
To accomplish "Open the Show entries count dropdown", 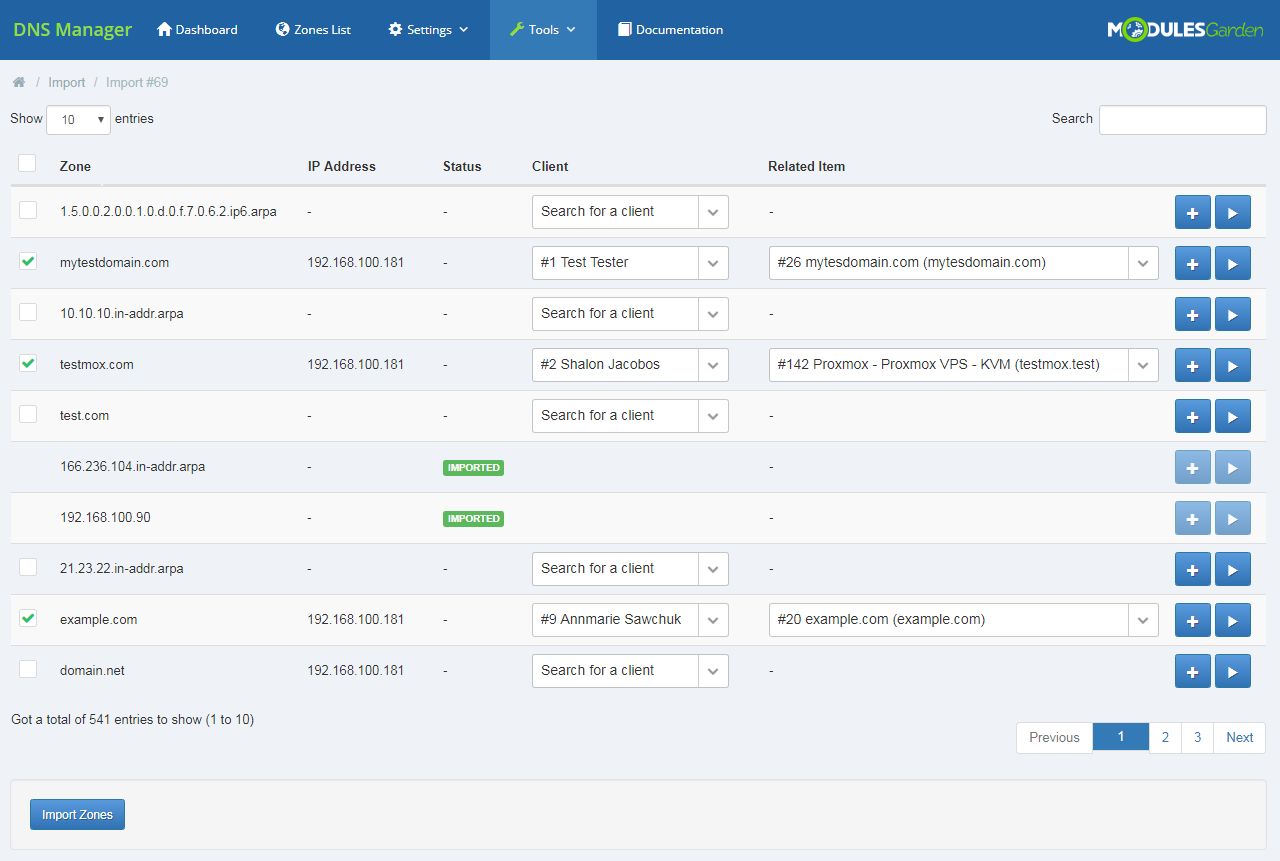I will pos(78,120).
